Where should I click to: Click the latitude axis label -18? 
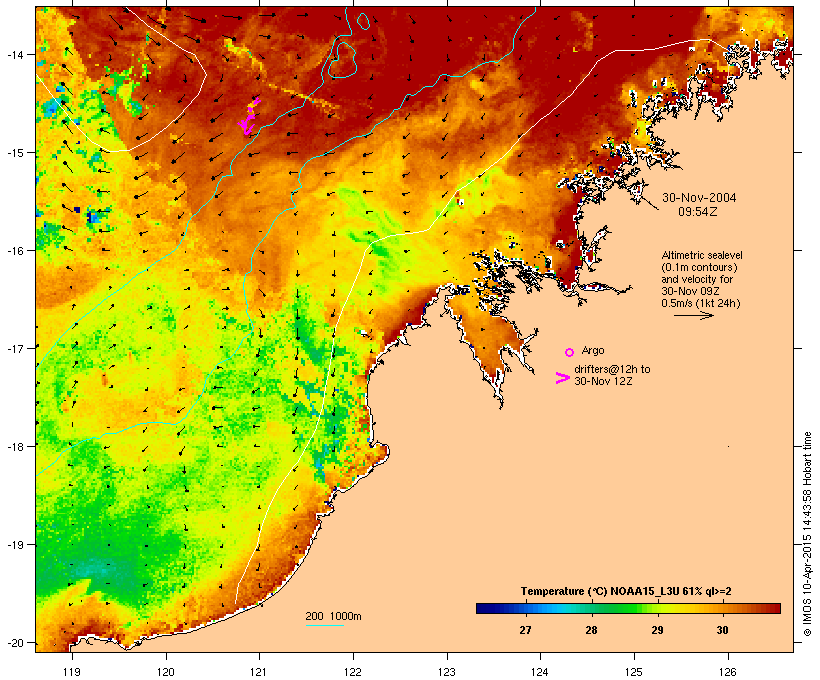tap(15, 446)
